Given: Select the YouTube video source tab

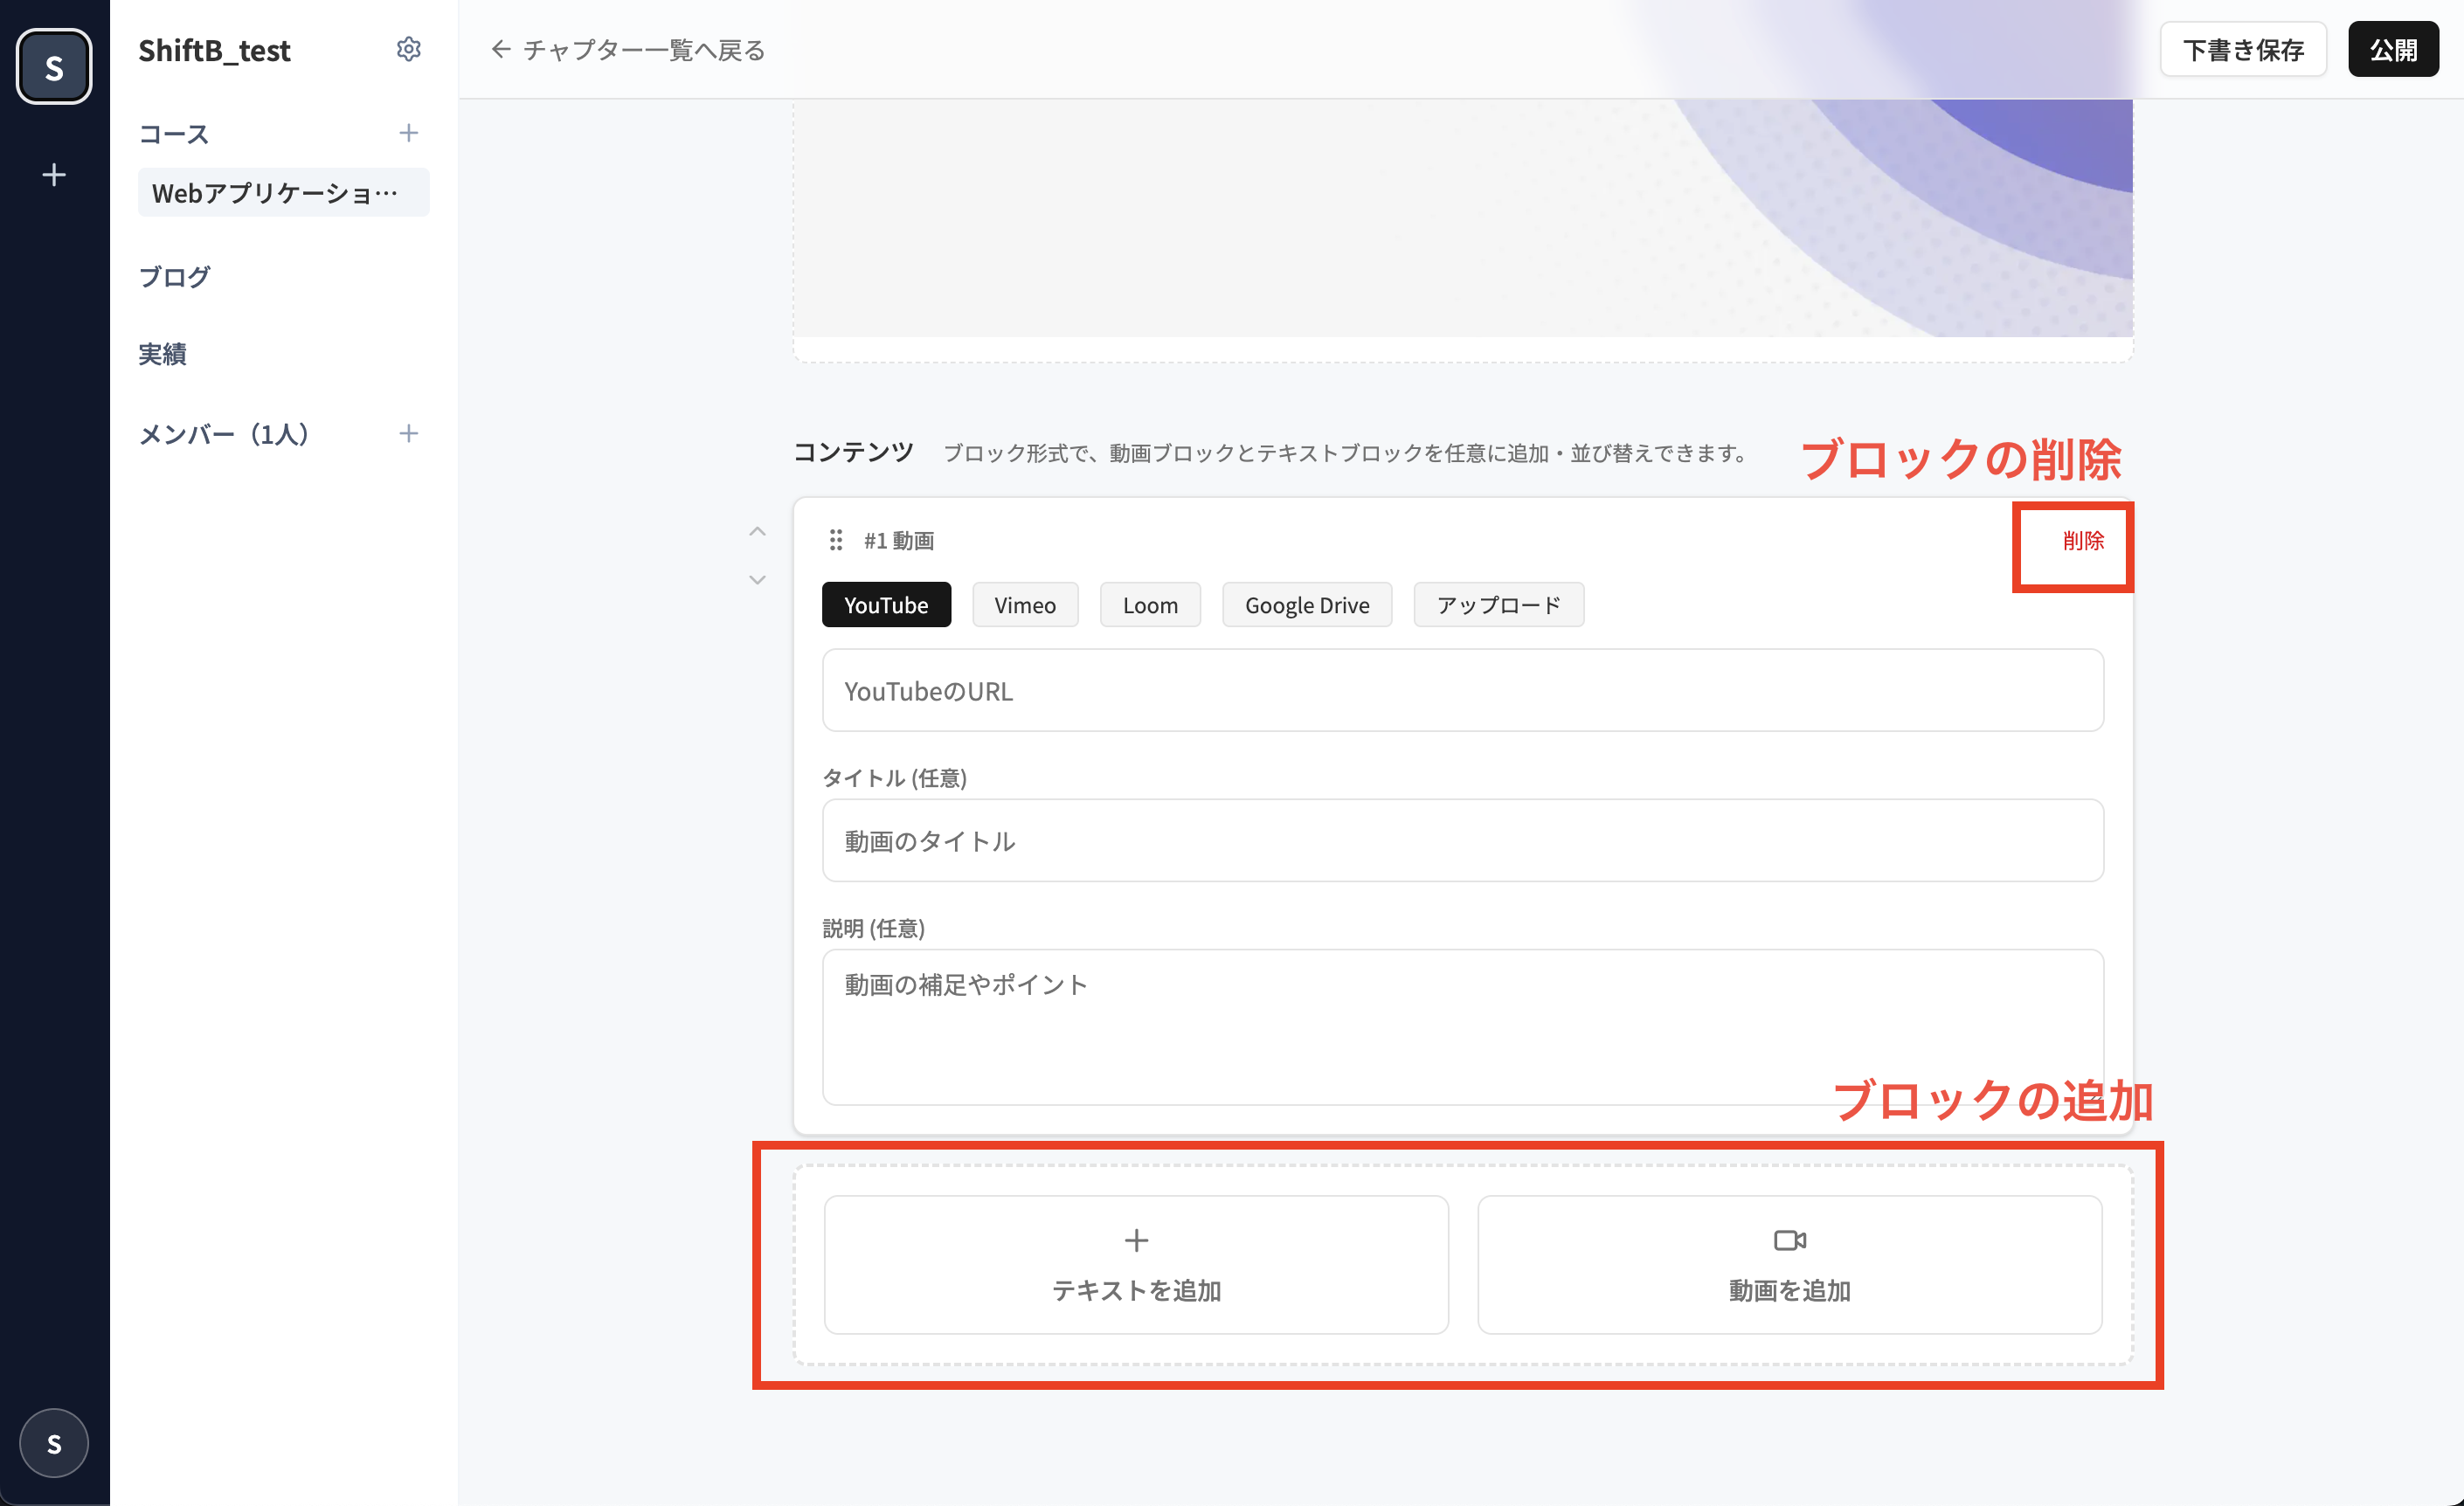Looking at the screenshot, I should coord(885,605).
